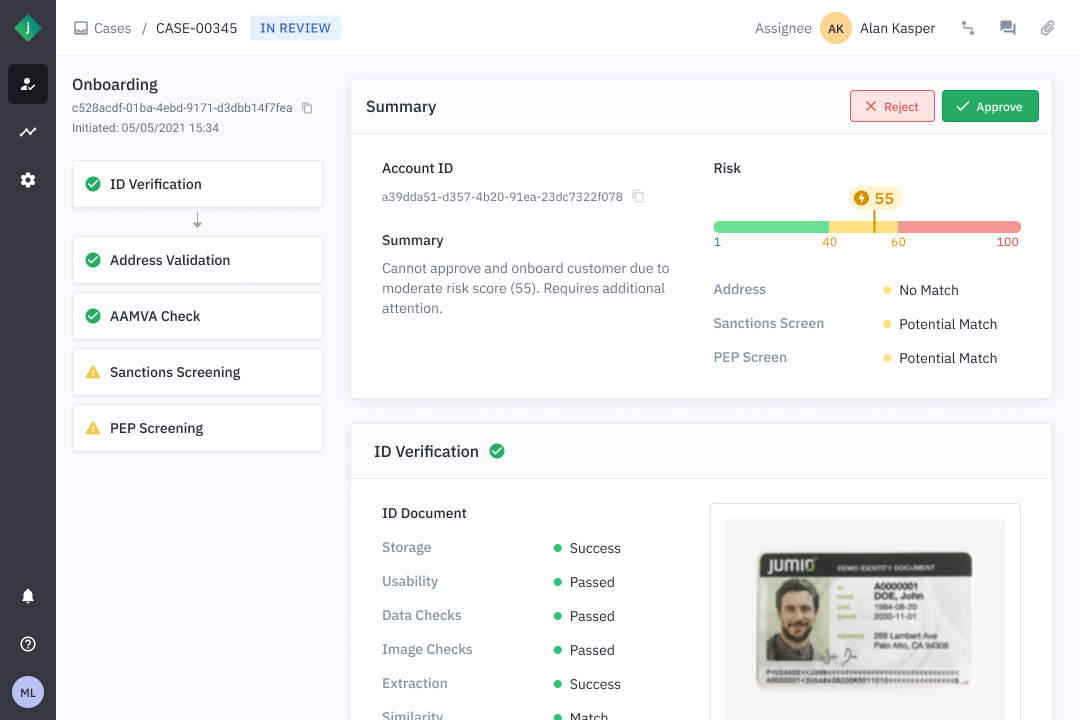
Task: Approve the case
Action: tap(989, 106)
